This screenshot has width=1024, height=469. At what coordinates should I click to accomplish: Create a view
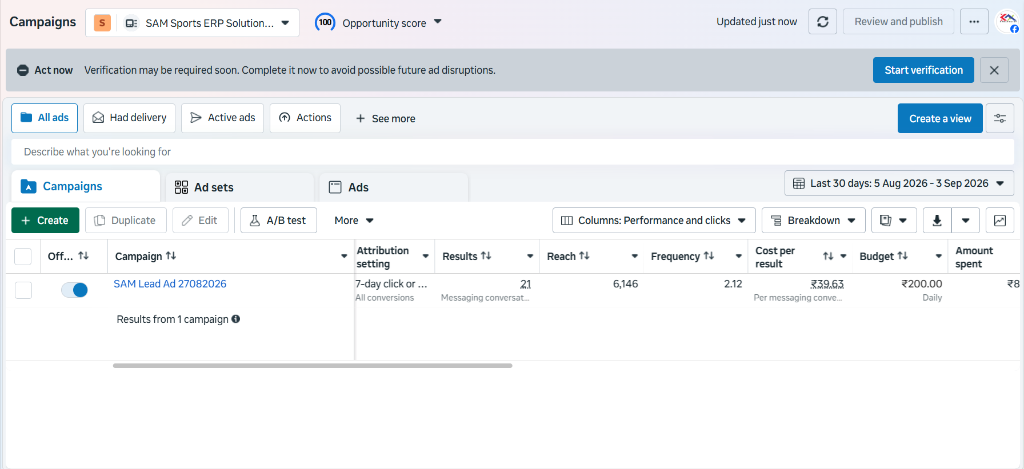(x=940, y=118)
